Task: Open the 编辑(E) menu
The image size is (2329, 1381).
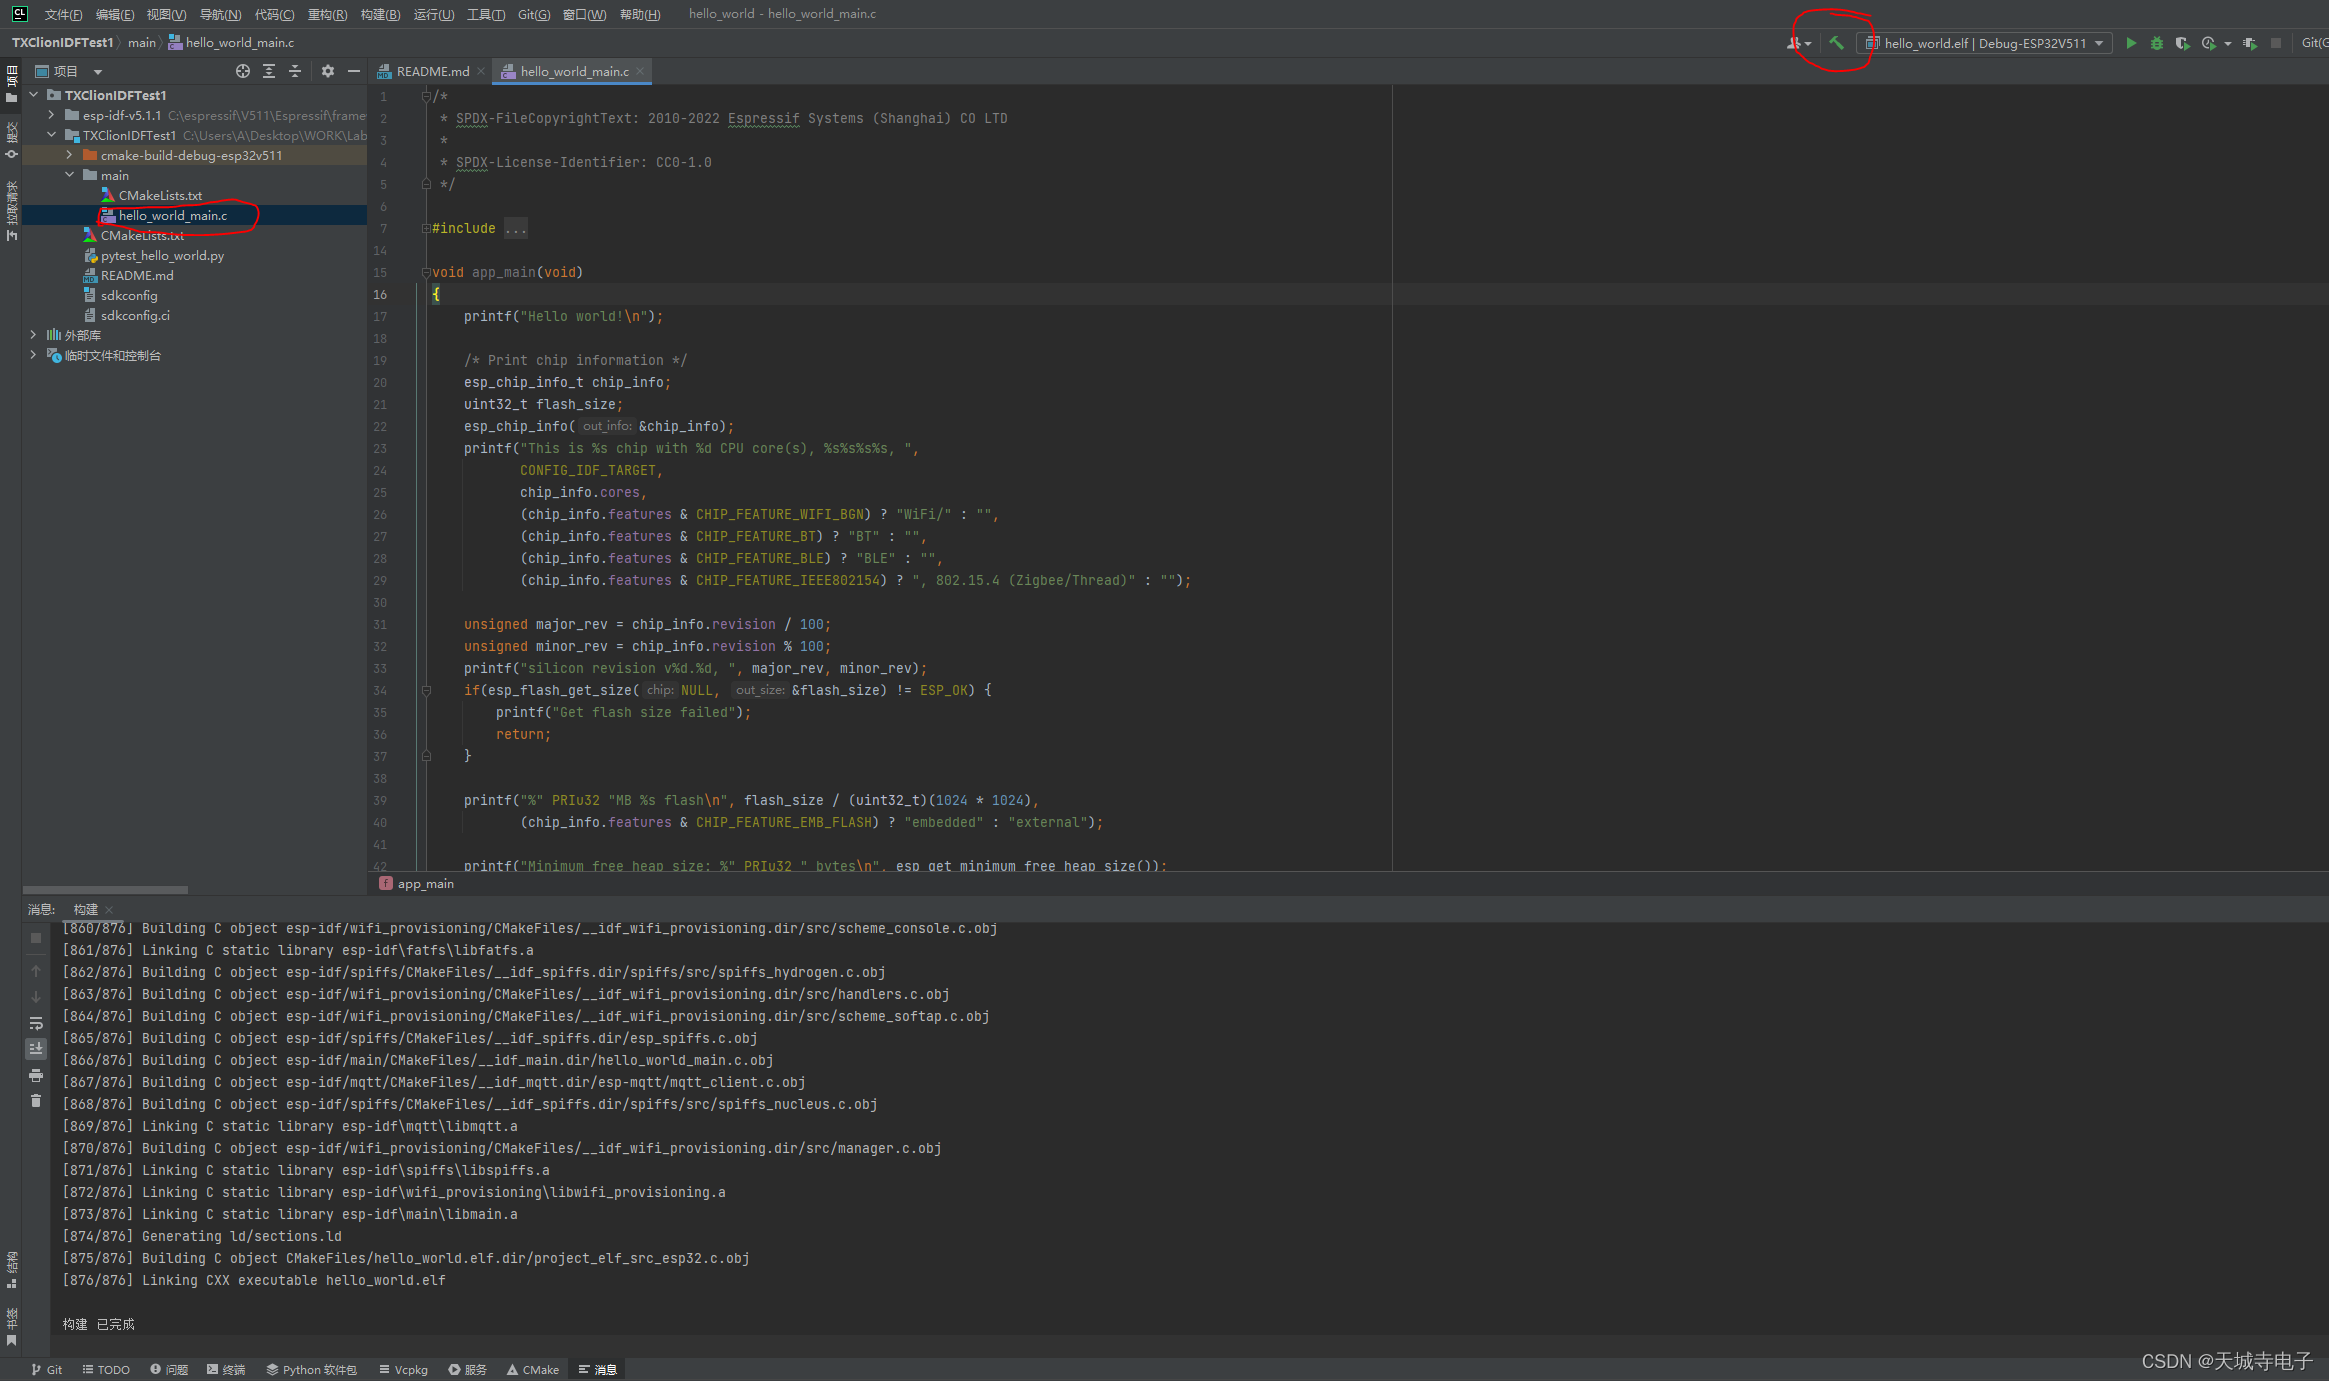Action: click(x=115, y=14)
